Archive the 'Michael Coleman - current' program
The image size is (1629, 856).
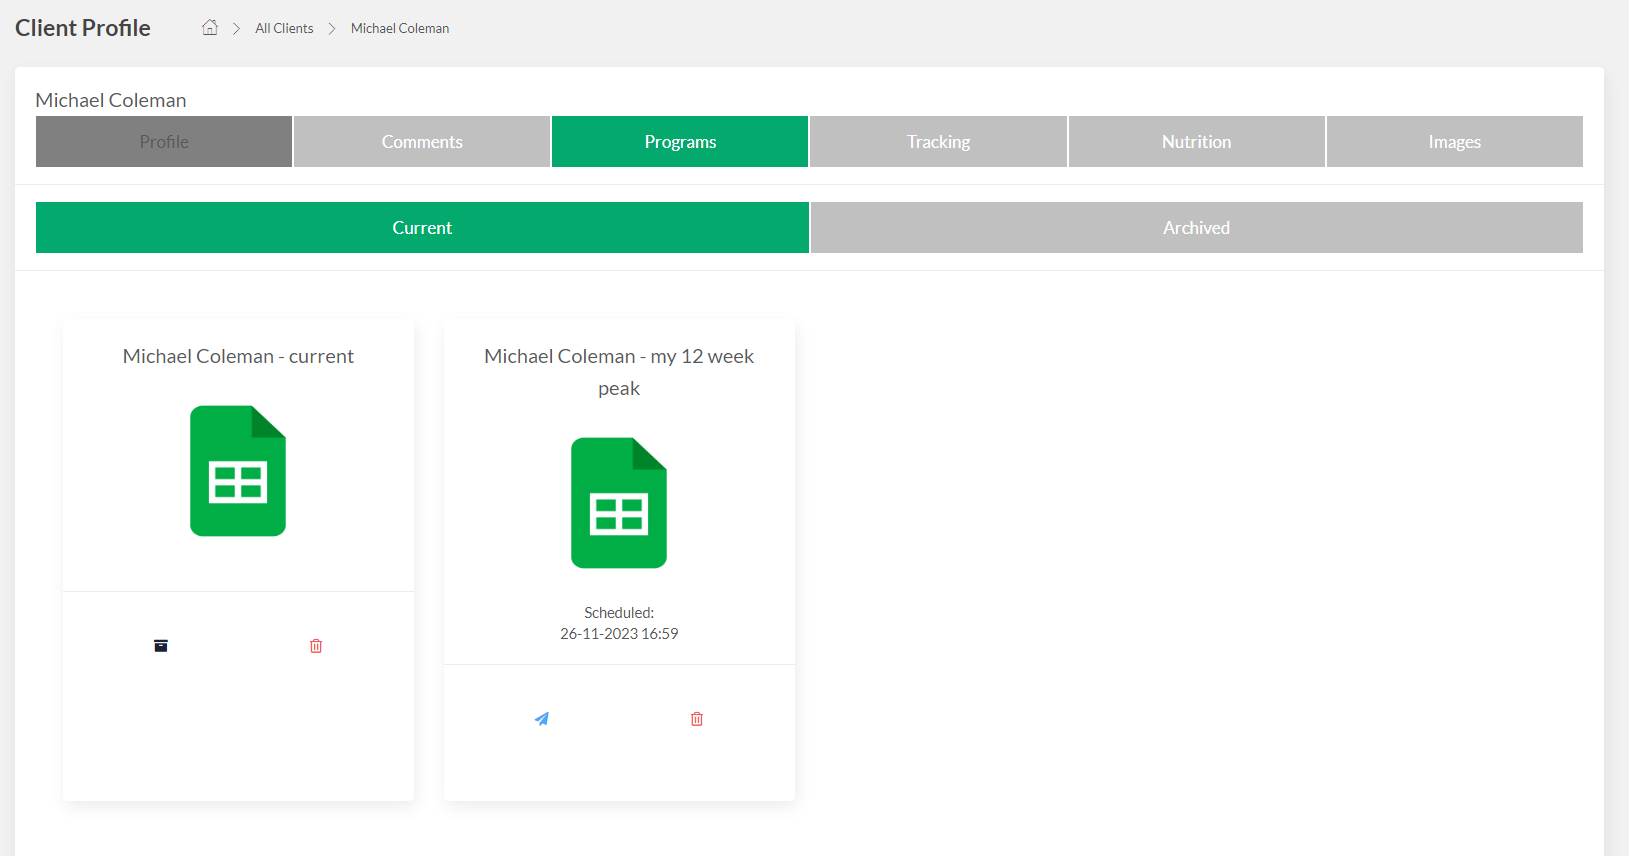coord(161,646)
